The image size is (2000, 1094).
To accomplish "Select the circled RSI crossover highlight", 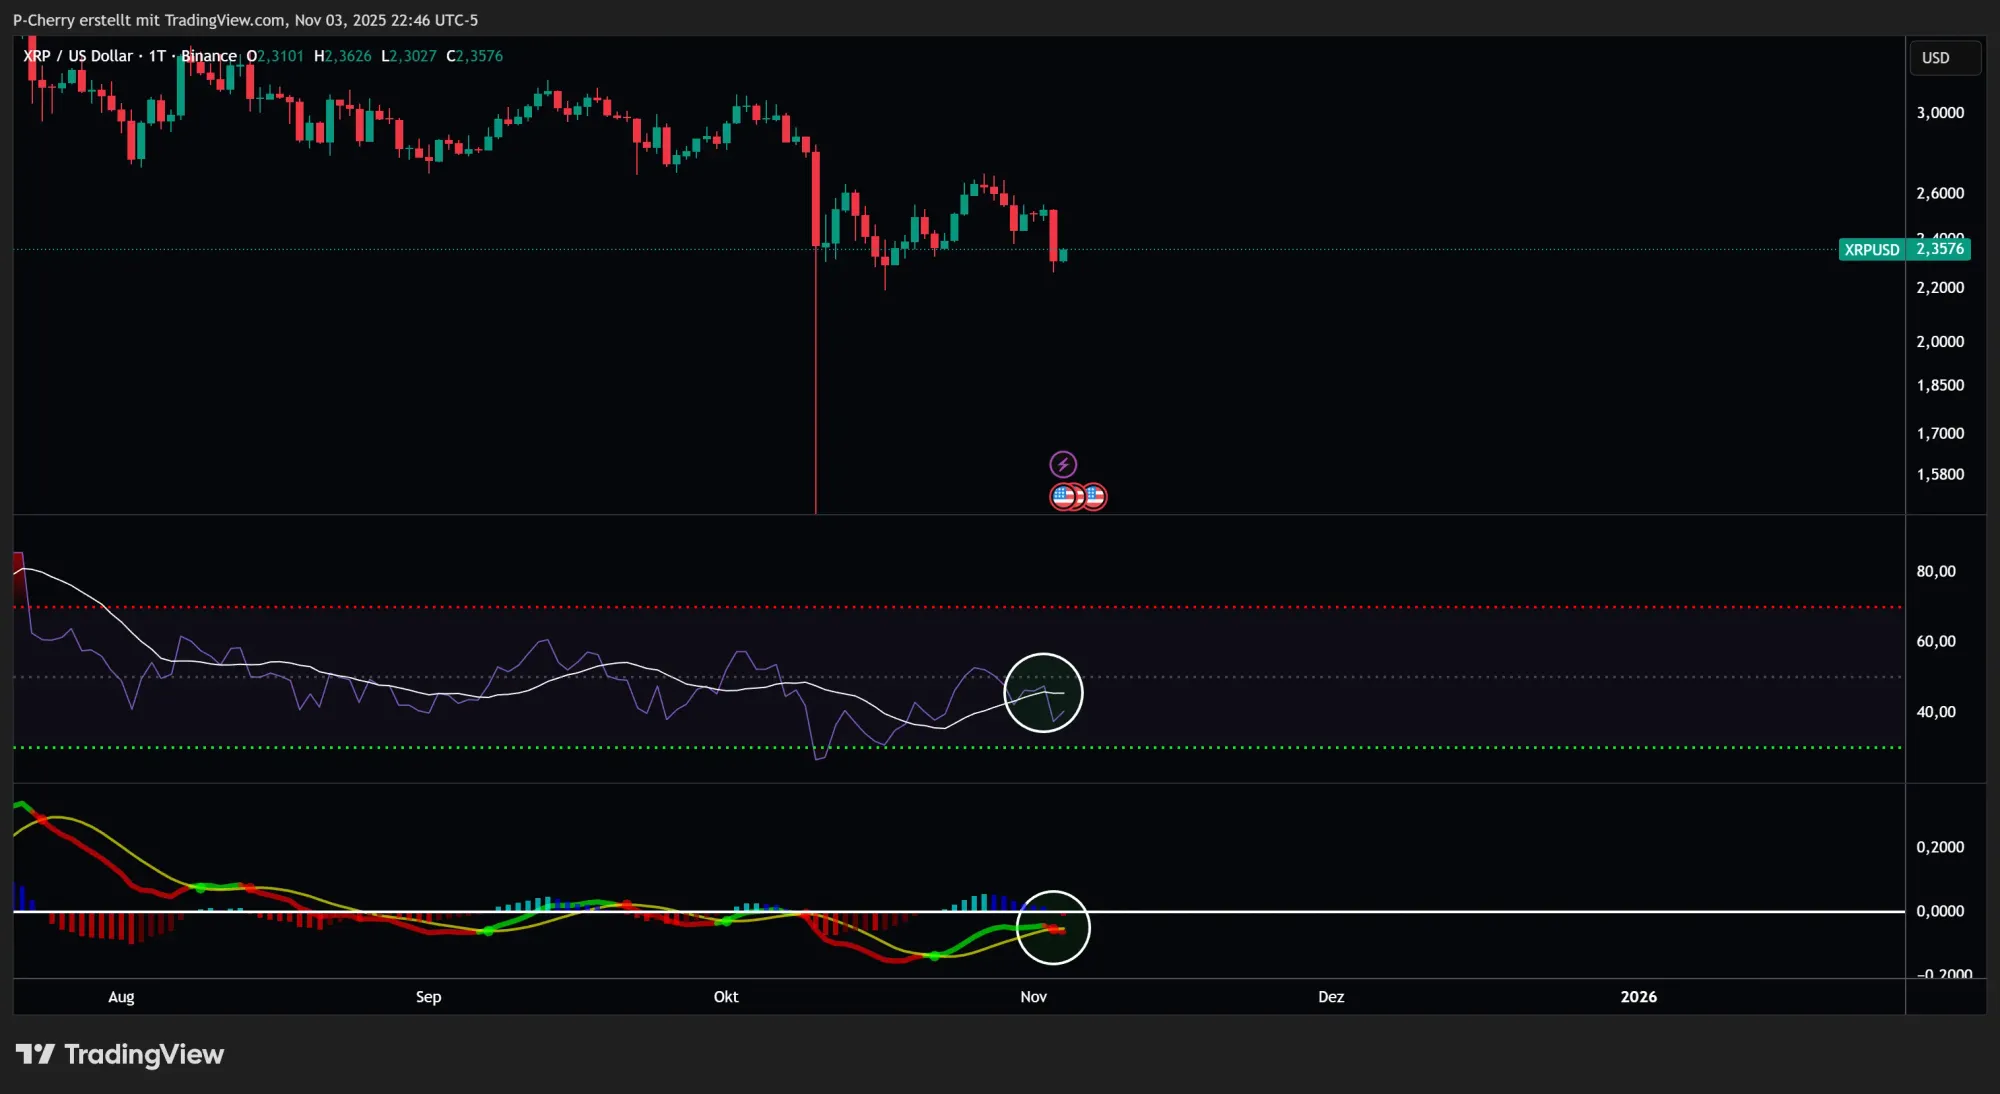I will 1044,691.
